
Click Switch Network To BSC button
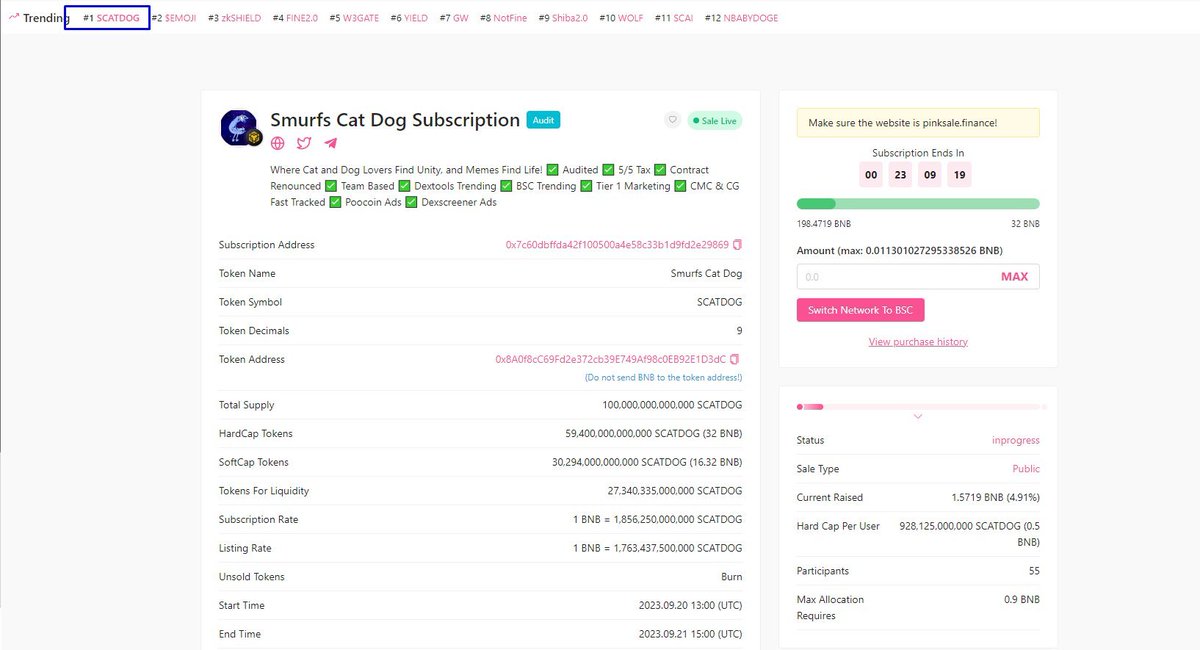point(860,310)
